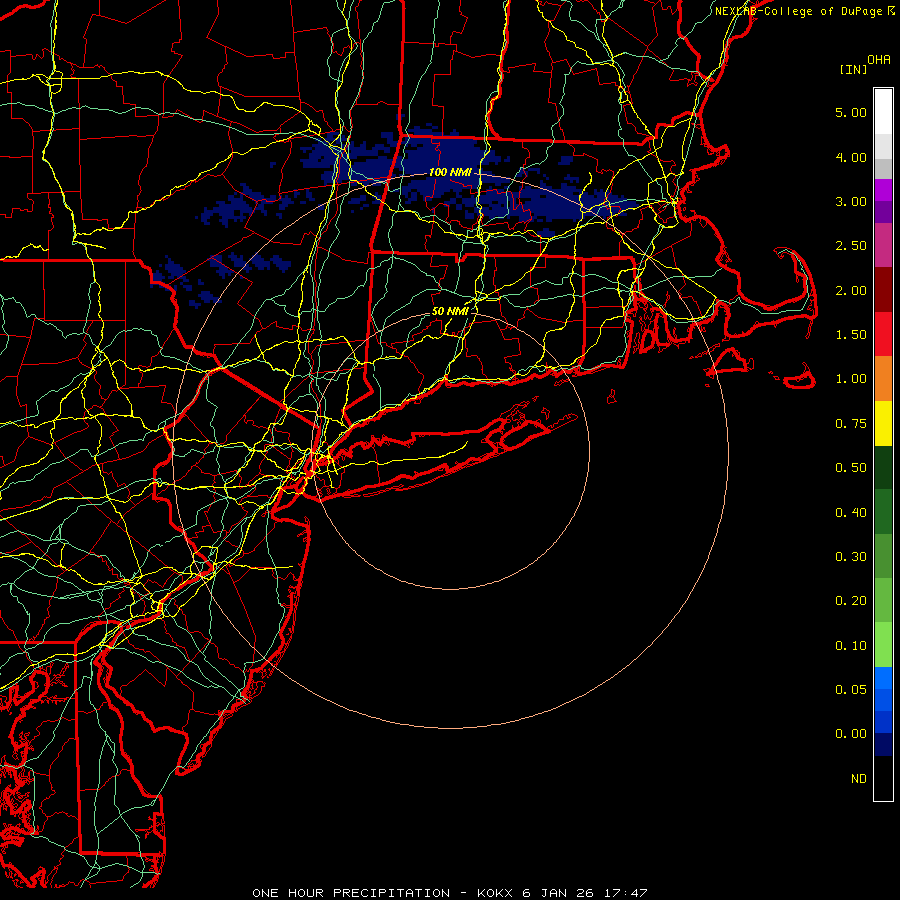The image size is (900, 900).
Task: Click the 0.30 legend value
Action: [851, 557]
